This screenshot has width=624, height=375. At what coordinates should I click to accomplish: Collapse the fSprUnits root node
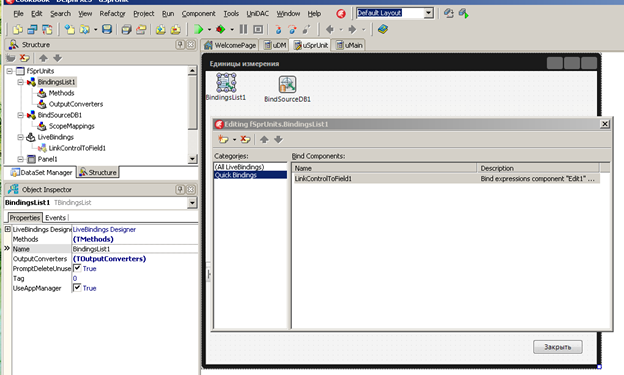[x=9, y=71]
